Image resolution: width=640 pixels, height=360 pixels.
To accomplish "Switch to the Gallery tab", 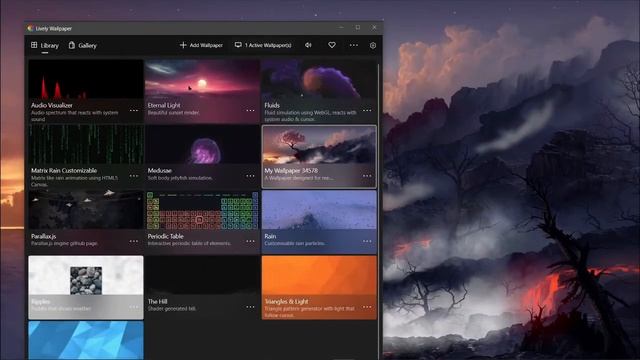I will pos(82,45).
